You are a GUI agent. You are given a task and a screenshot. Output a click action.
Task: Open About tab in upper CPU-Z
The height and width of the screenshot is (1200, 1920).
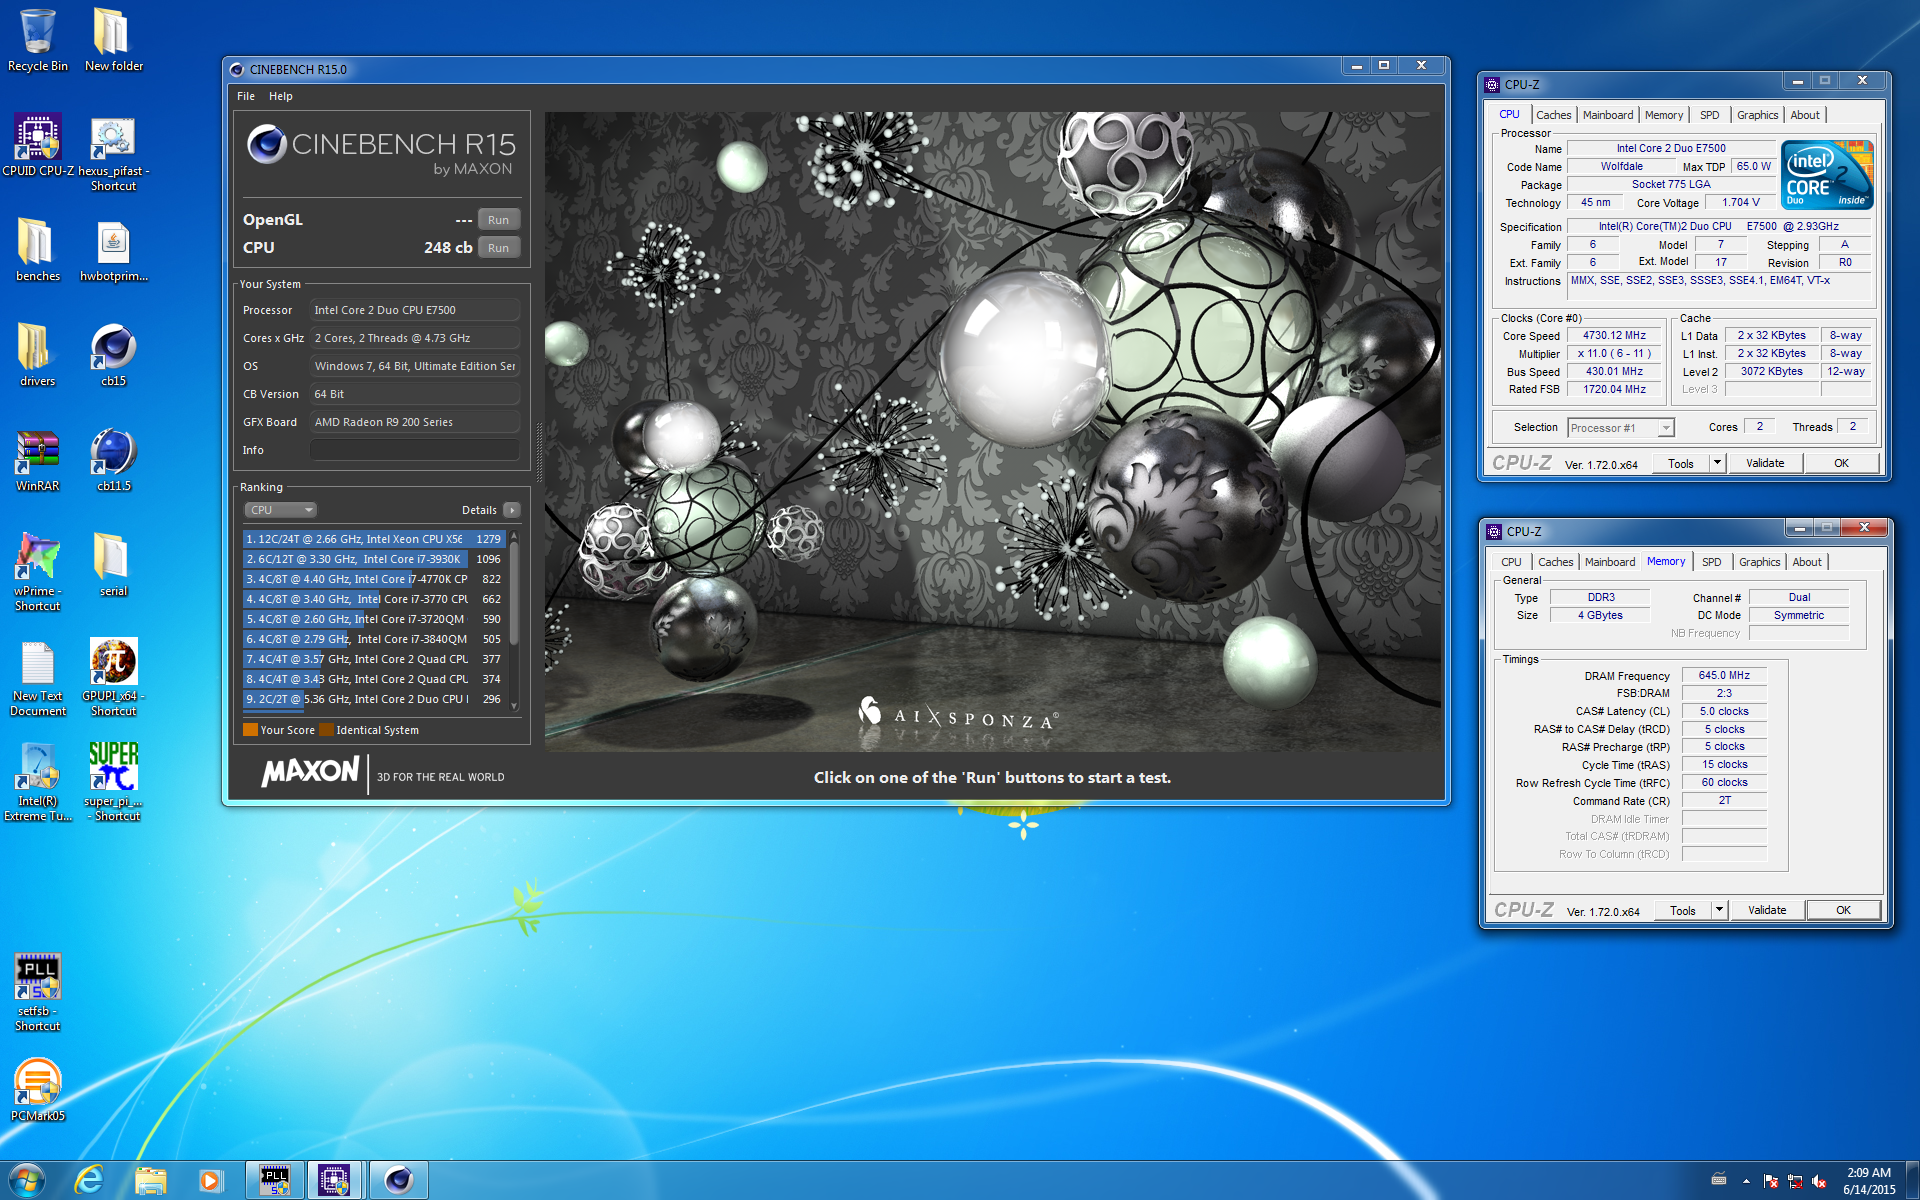coord(1805,115)
